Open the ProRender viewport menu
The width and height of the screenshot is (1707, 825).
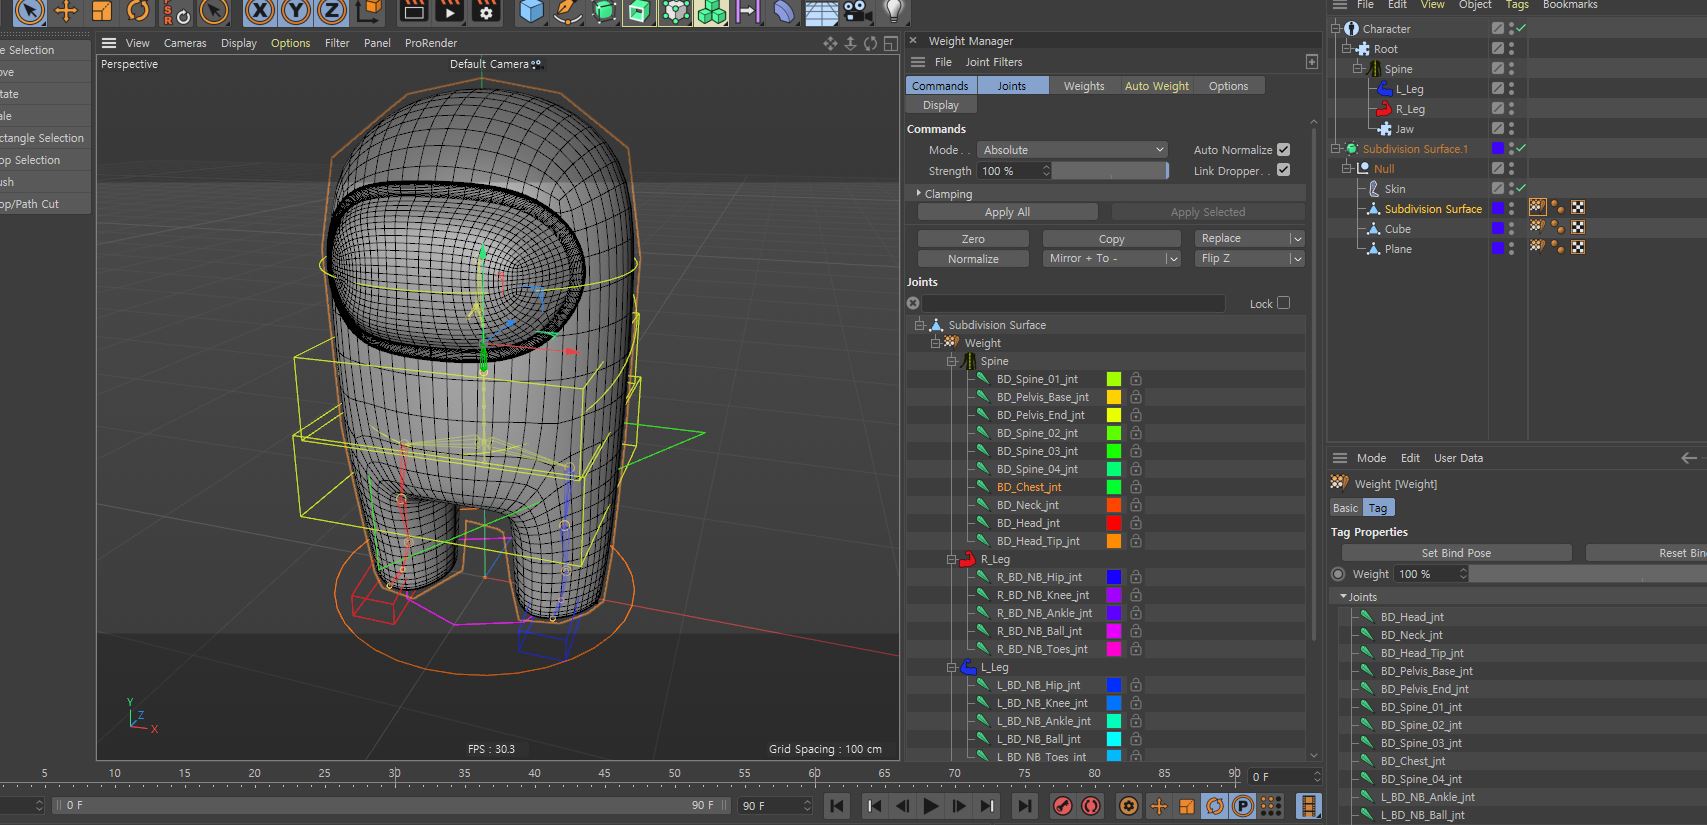[x=431, y=43]
